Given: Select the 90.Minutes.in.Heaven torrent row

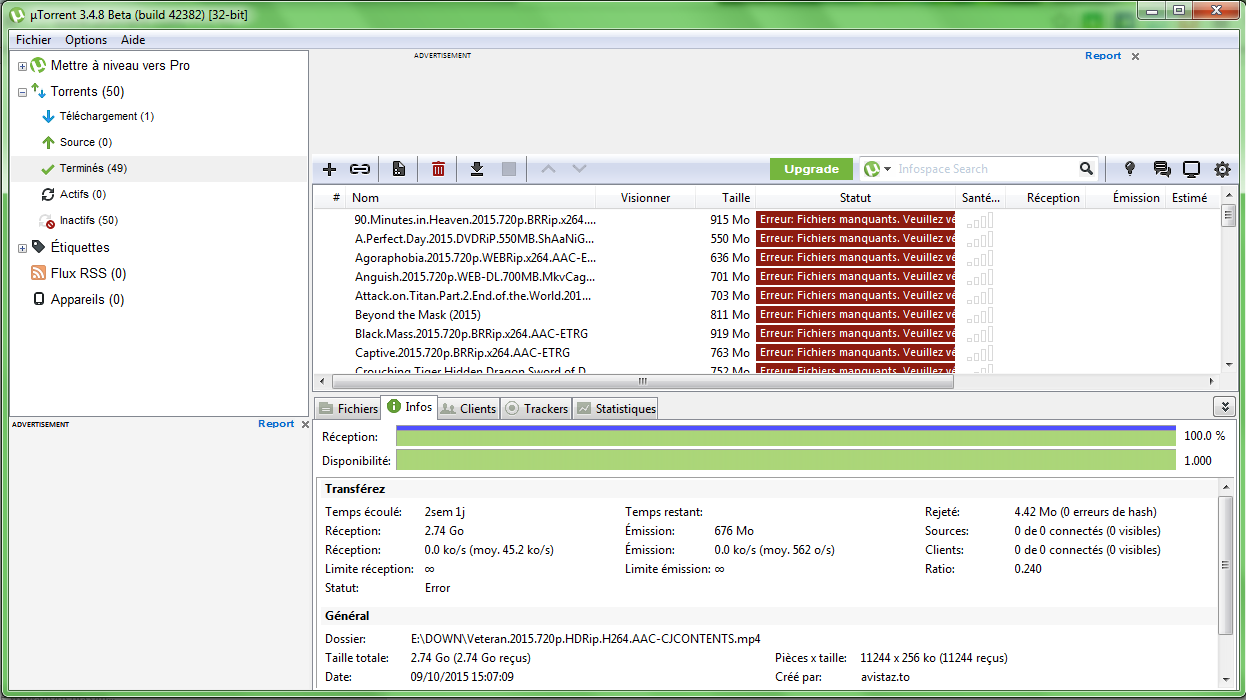Looking at the screenshot, I should click(768, 219).
